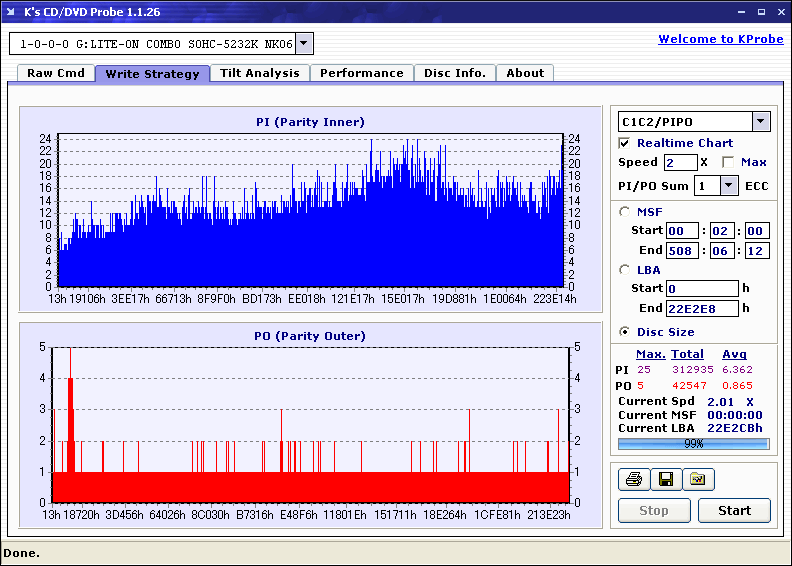Switch to the Raw Cmd tab
The height and width of the screenshot is (566, 792).
(x=56, y=73)
